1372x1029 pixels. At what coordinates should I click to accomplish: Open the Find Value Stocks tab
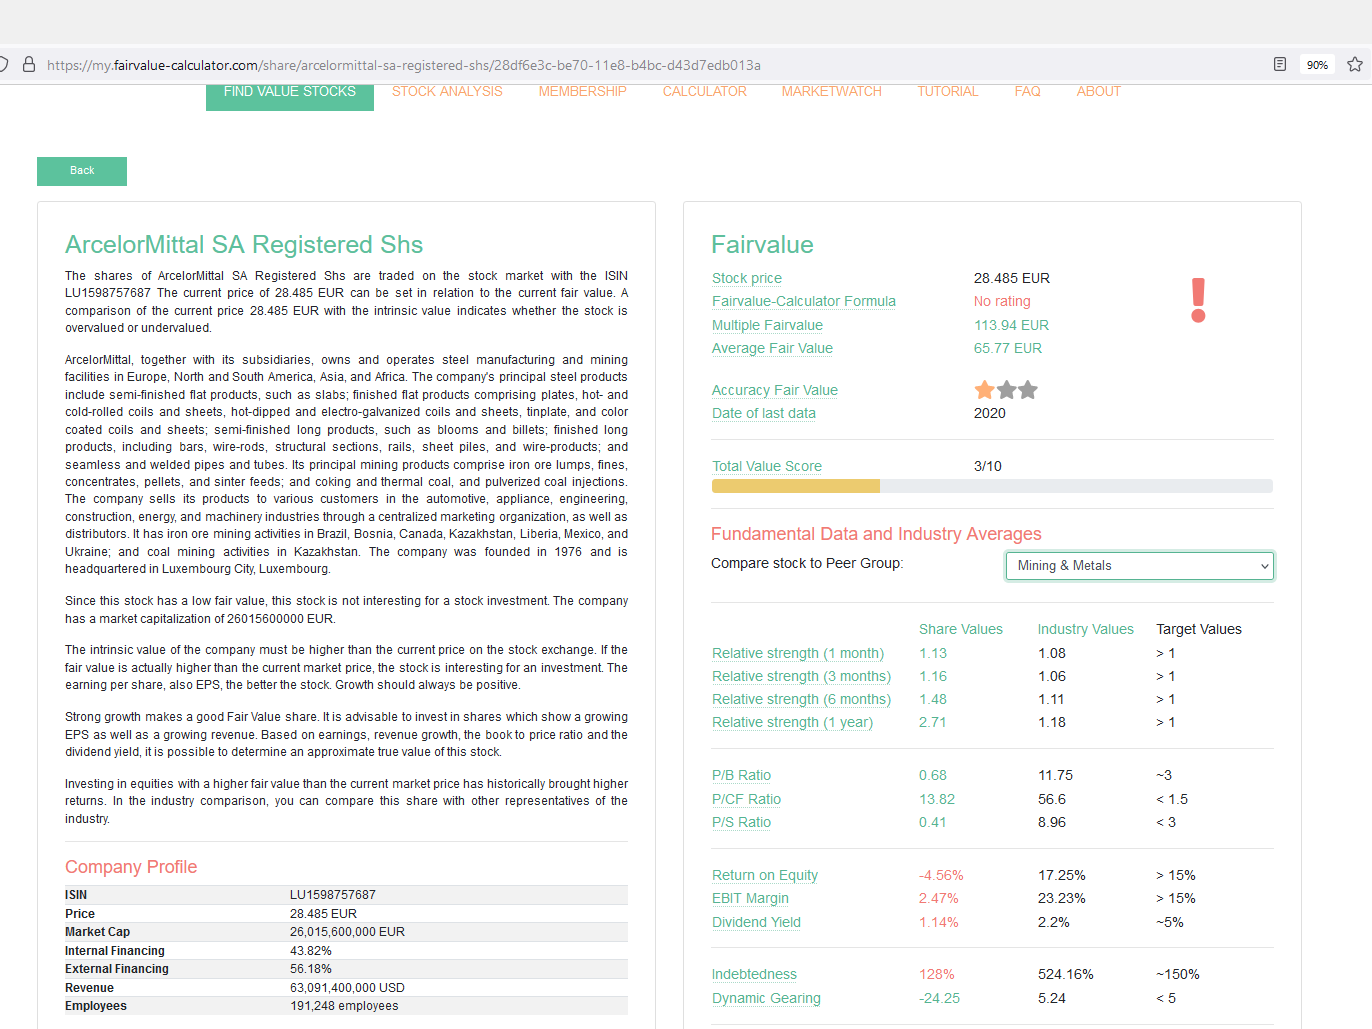tap(290, 93)
